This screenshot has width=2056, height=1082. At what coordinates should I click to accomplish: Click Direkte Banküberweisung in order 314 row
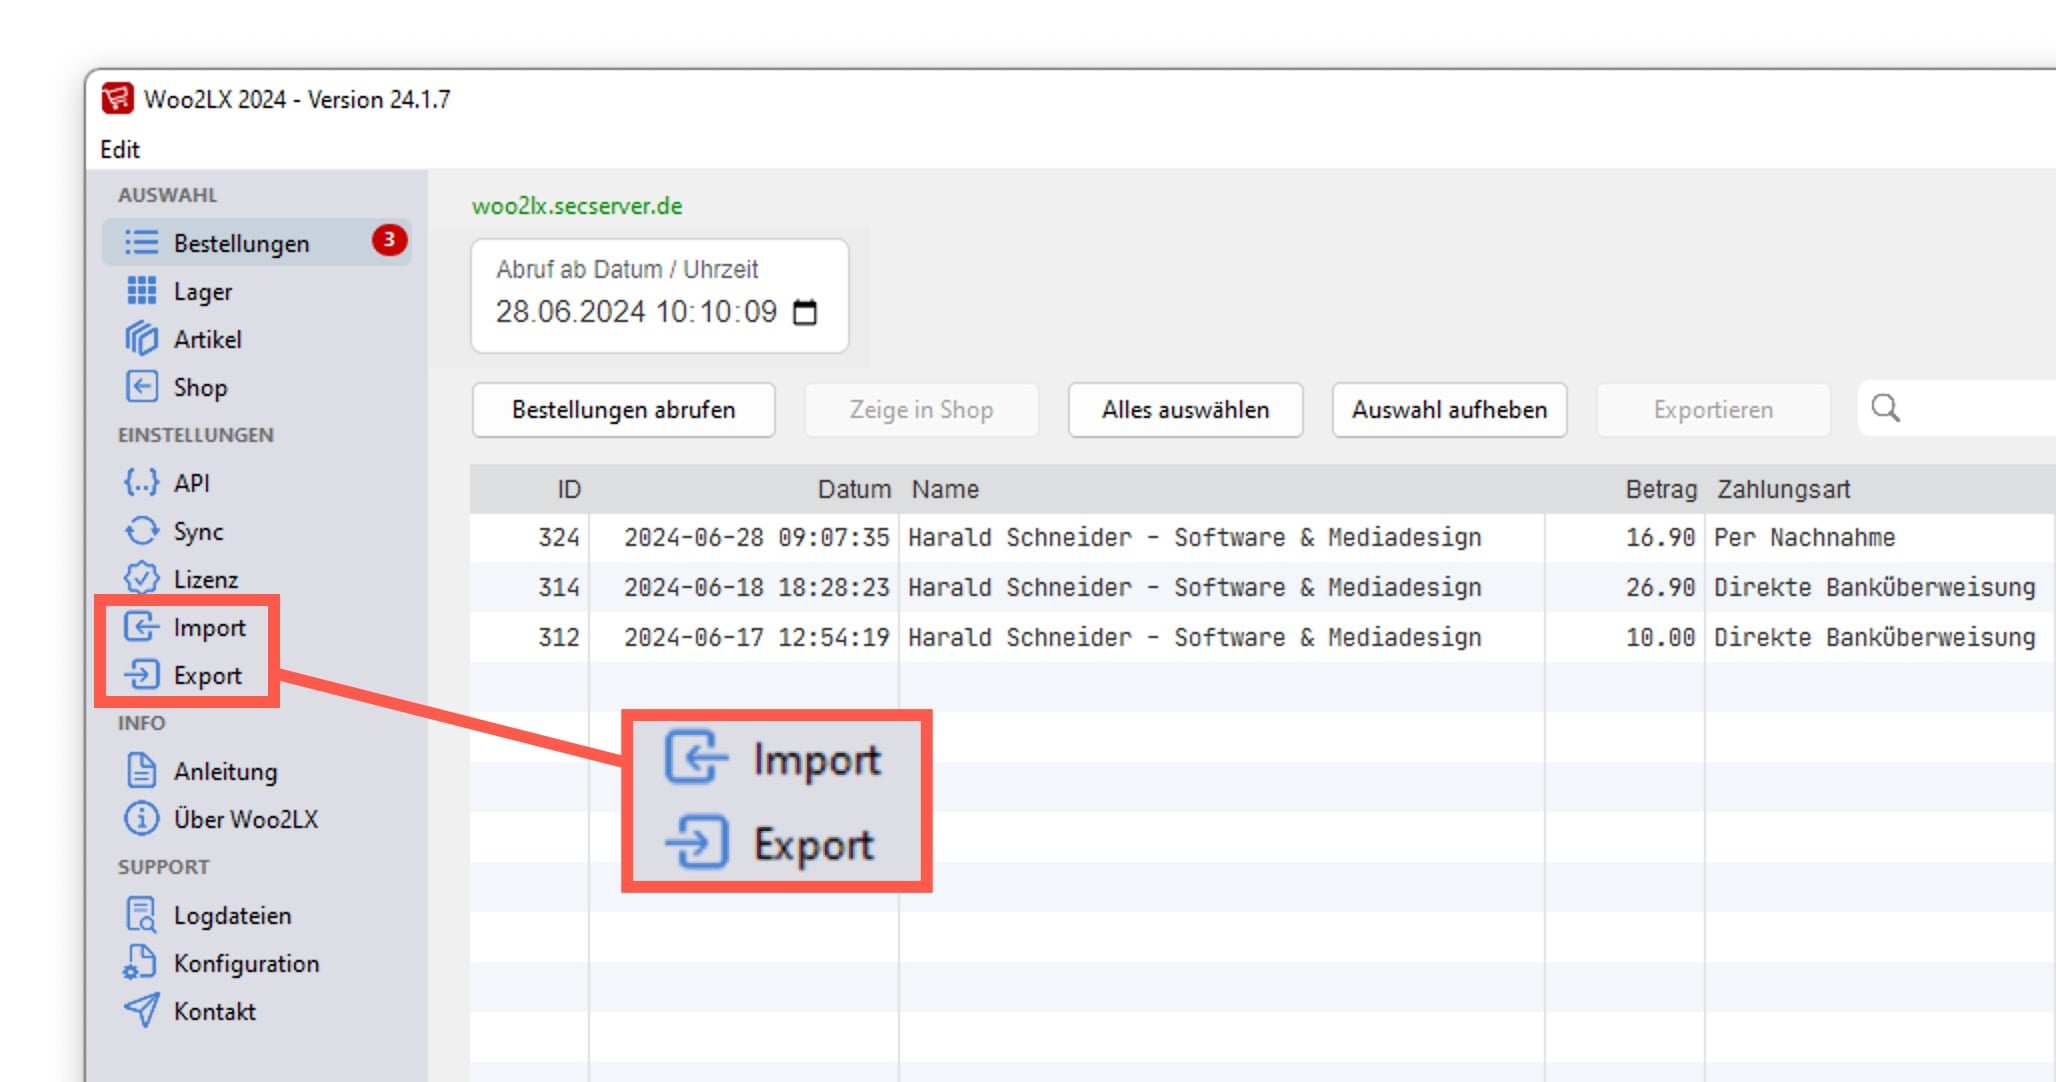click(x=1875, y=587)
